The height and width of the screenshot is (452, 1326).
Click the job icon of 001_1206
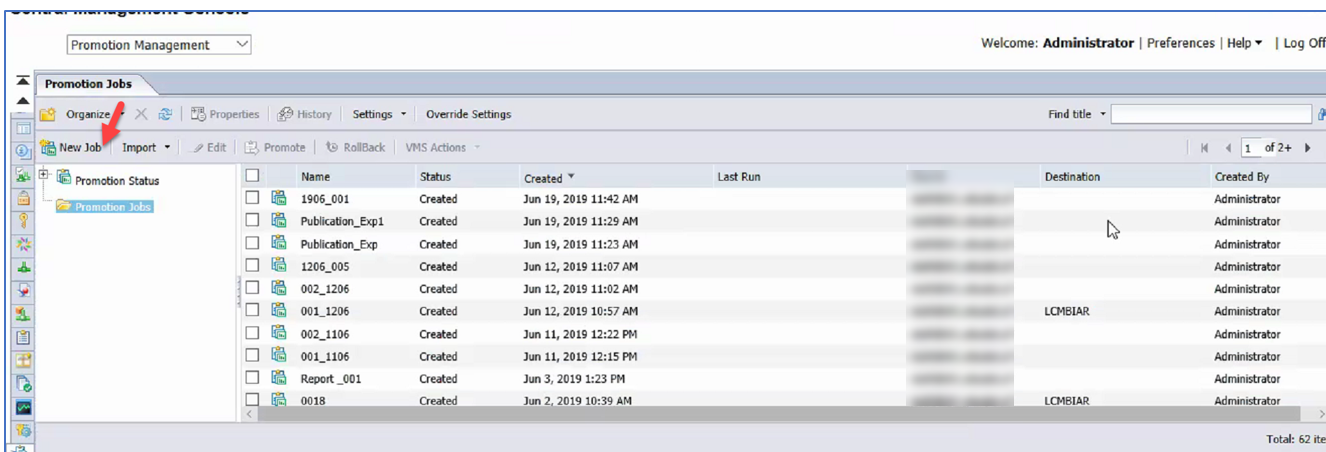click(280, 311)
